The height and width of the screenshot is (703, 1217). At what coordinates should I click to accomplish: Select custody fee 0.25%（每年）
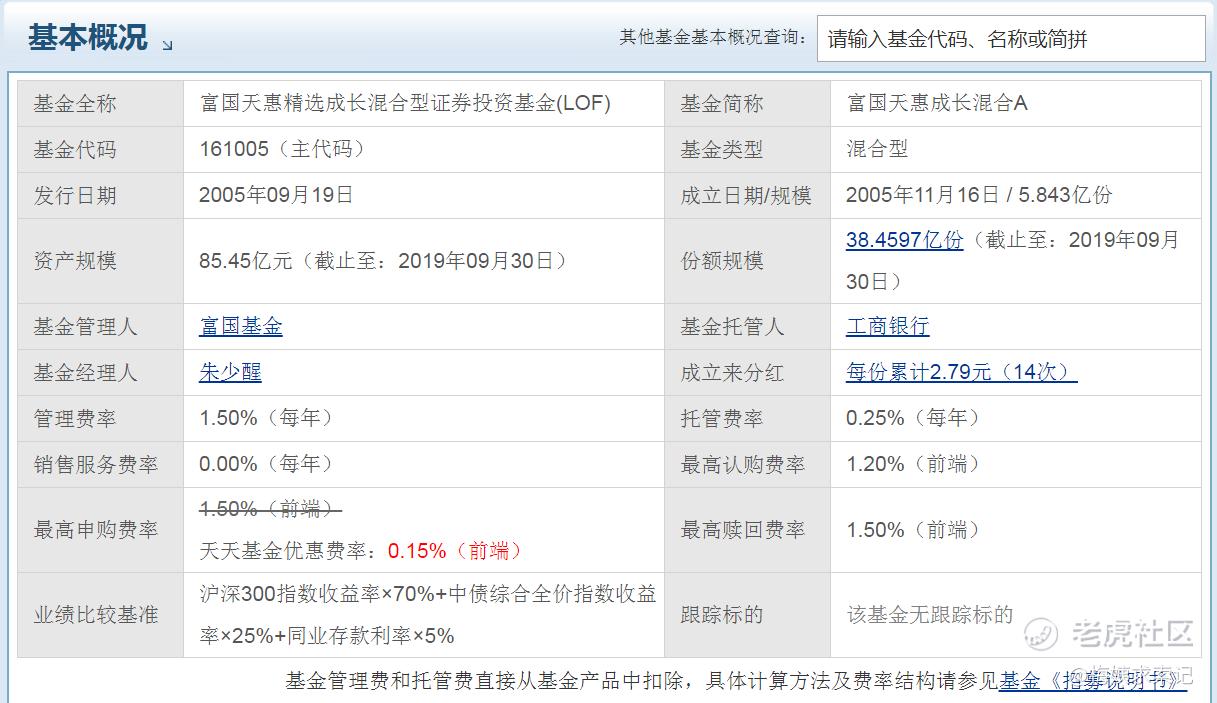point(914,418)
